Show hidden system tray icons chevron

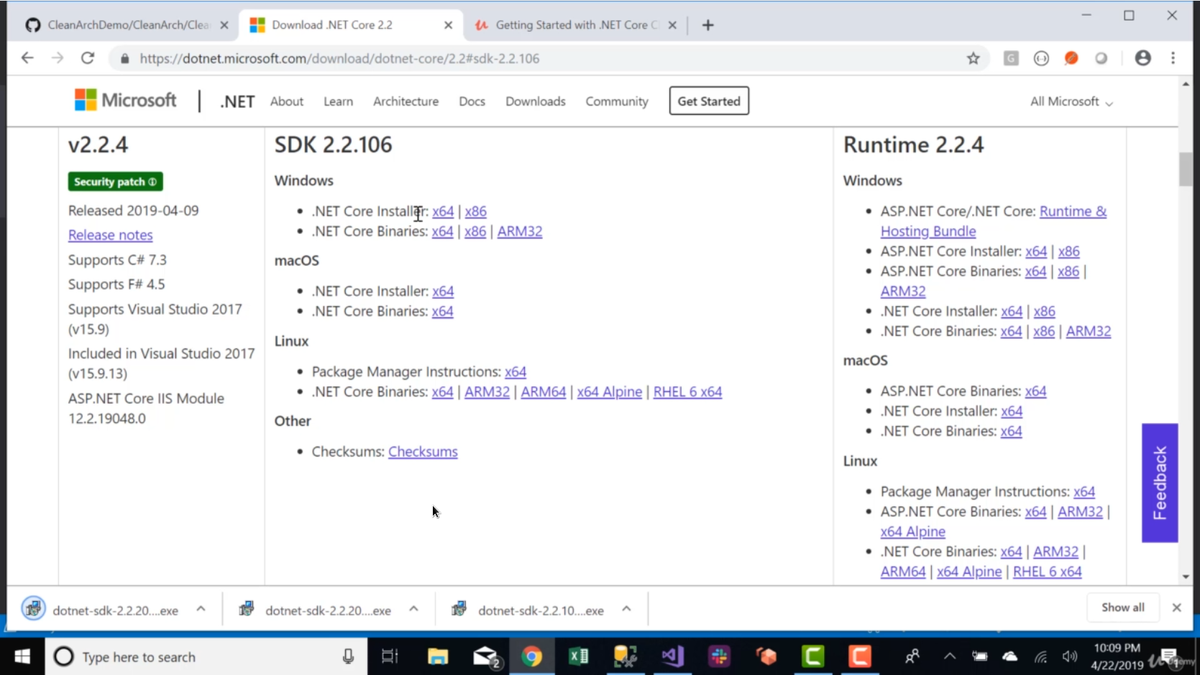(x=949, y=657)
